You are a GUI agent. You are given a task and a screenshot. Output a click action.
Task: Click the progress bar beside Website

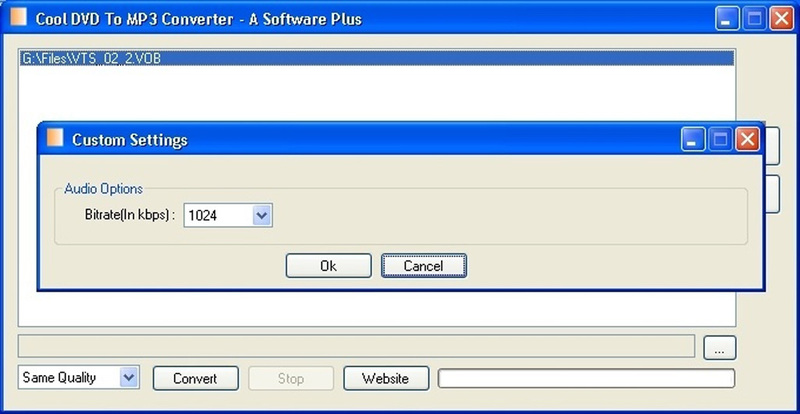click(x=586, y=378)
